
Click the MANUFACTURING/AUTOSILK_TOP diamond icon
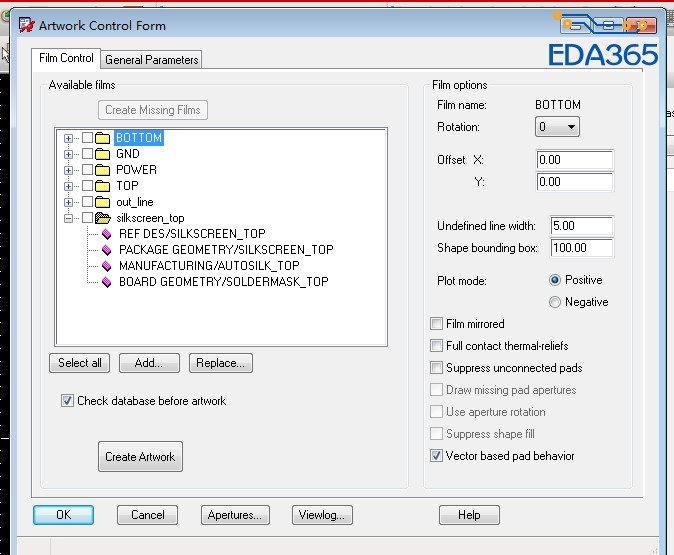tap(107, 266)
